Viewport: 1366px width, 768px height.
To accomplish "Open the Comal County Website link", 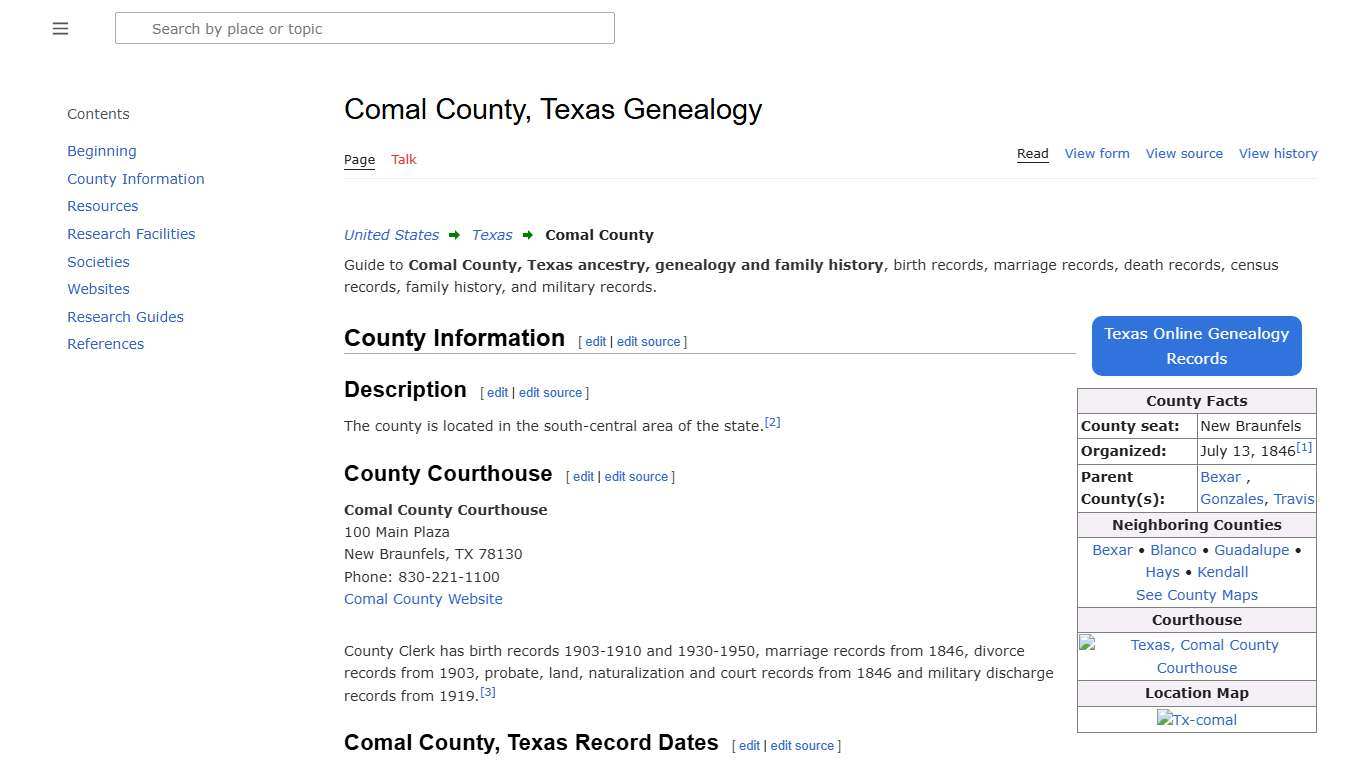I will click(423, 599).
